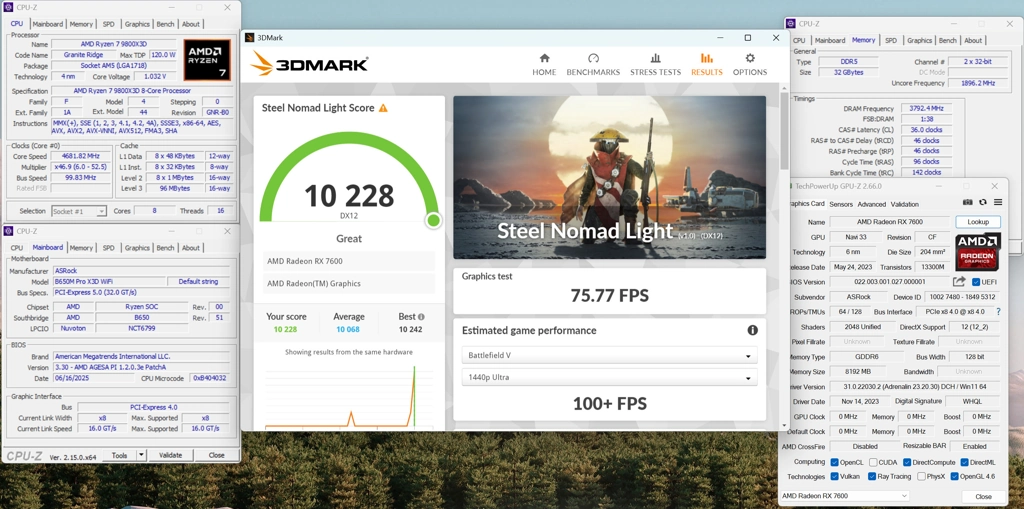The width and height of the screenshot is (1024, 509).
Task: Click the 3DMark logo in the header
Action: click(x=310, y=63)
